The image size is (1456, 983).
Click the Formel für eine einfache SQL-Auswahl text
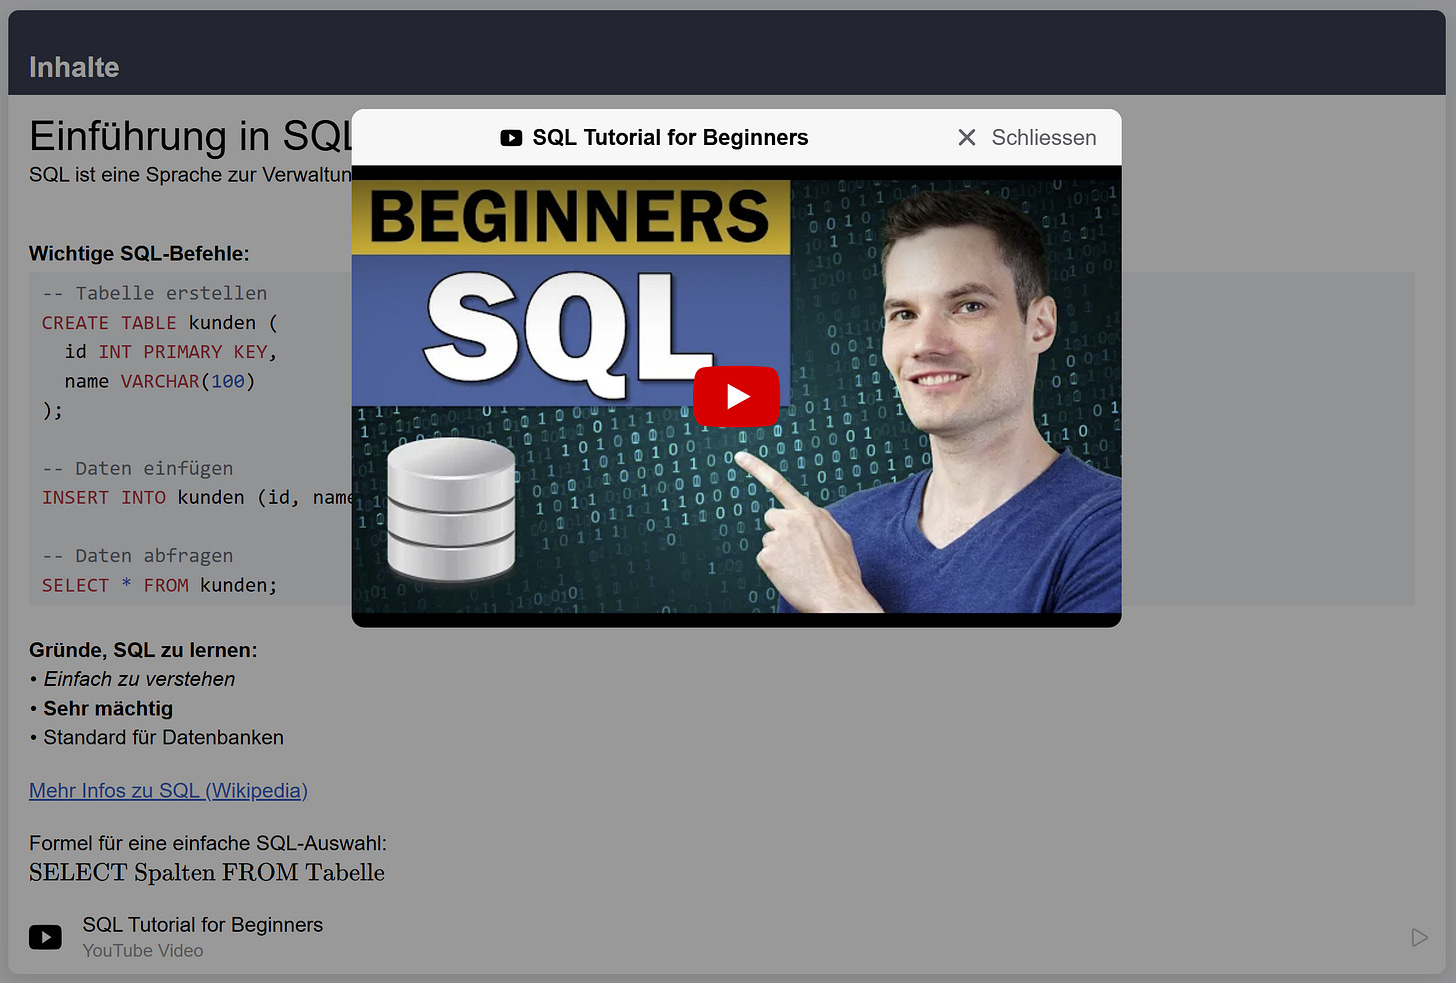pyautogui.click(x=208, y=843)
